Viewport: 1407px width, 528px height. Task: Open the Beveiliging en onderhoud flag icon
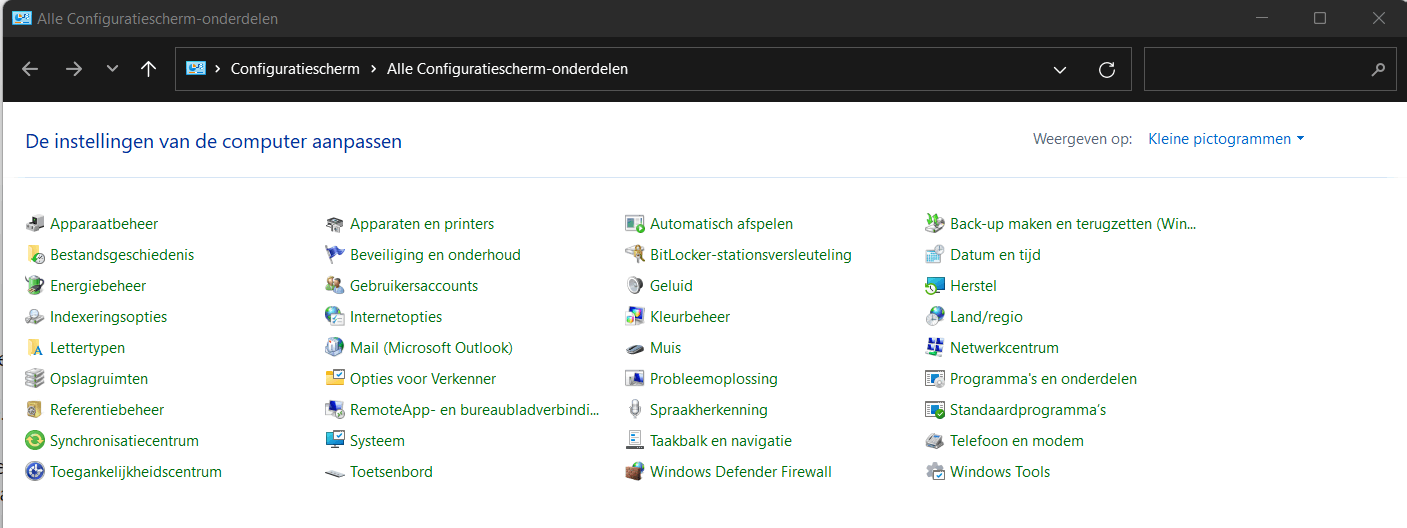pos(335,255)
